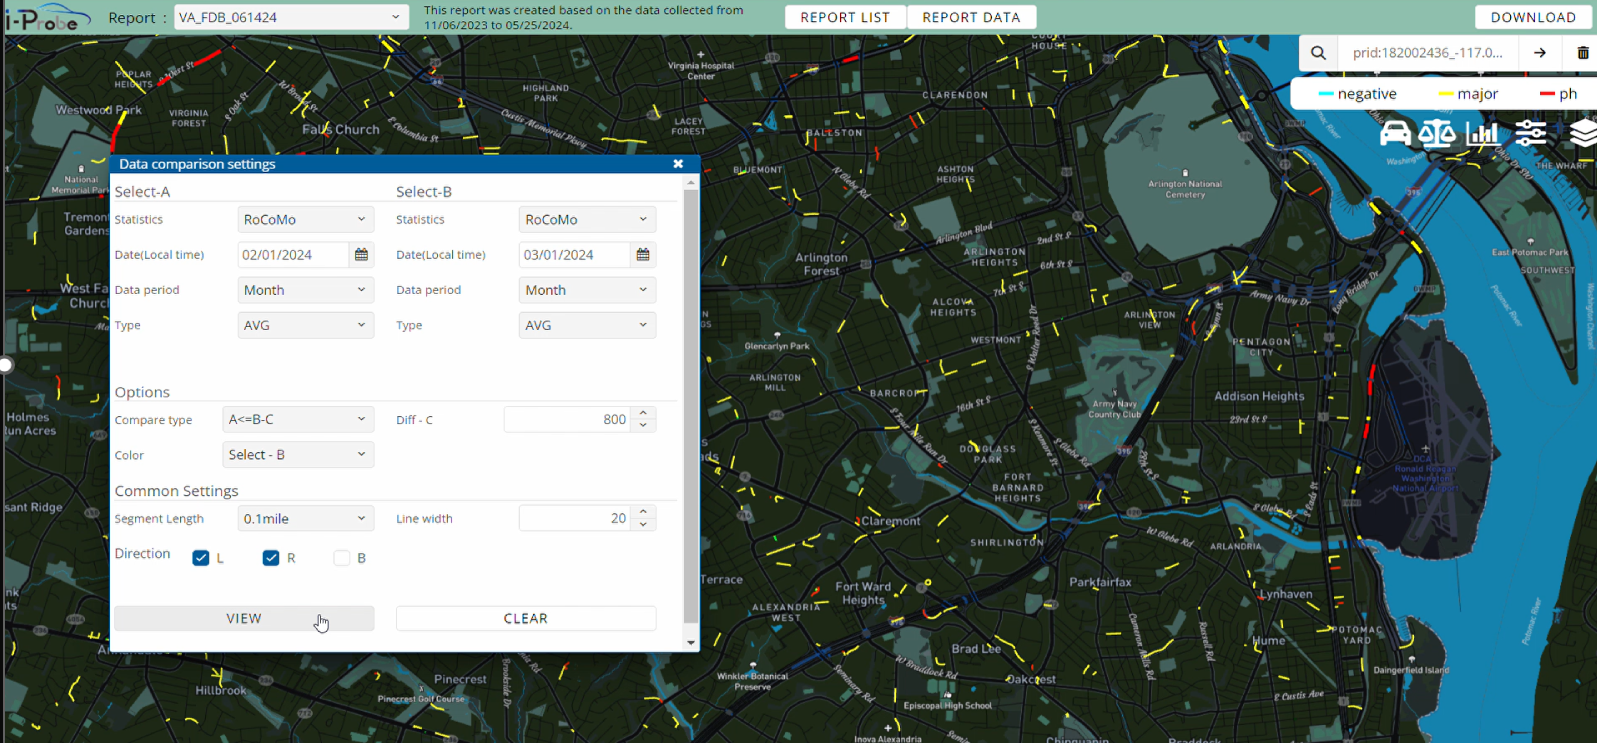
Task: Open the Segment Length dropdown
Action: pyautogui.click(x=305, y=519)
